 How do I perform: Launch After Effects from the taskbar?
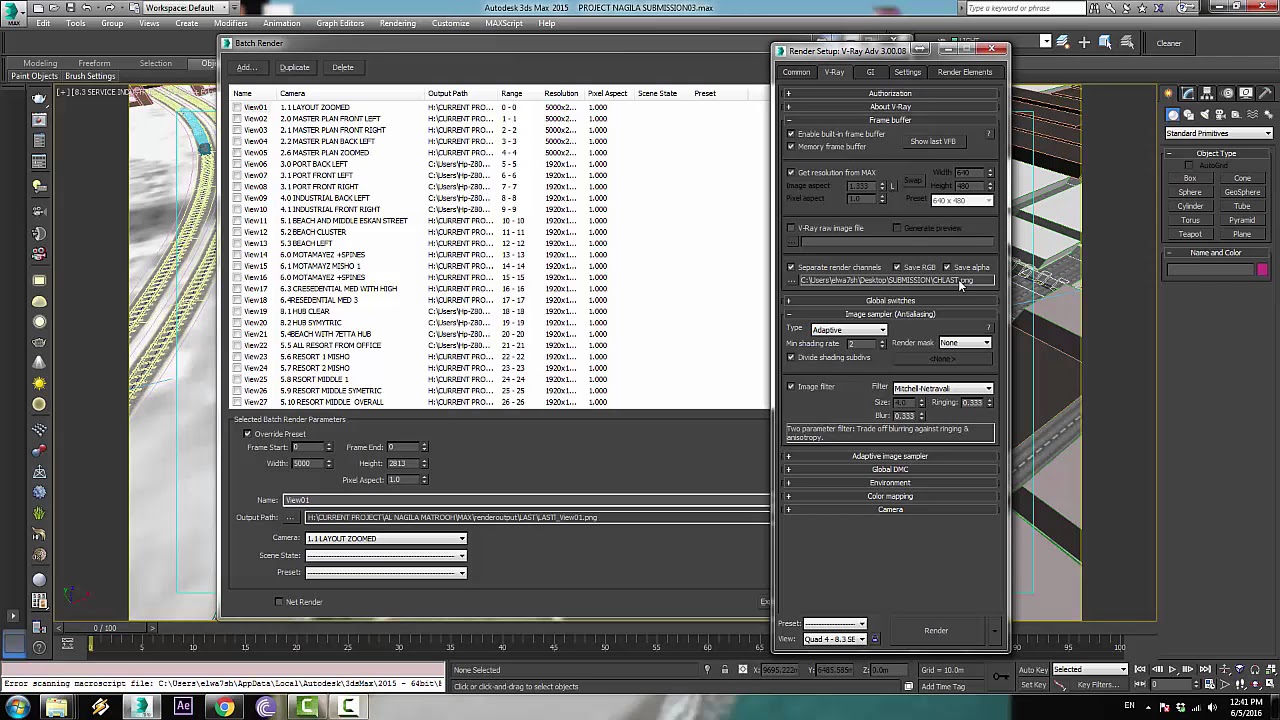click(183, 708)
